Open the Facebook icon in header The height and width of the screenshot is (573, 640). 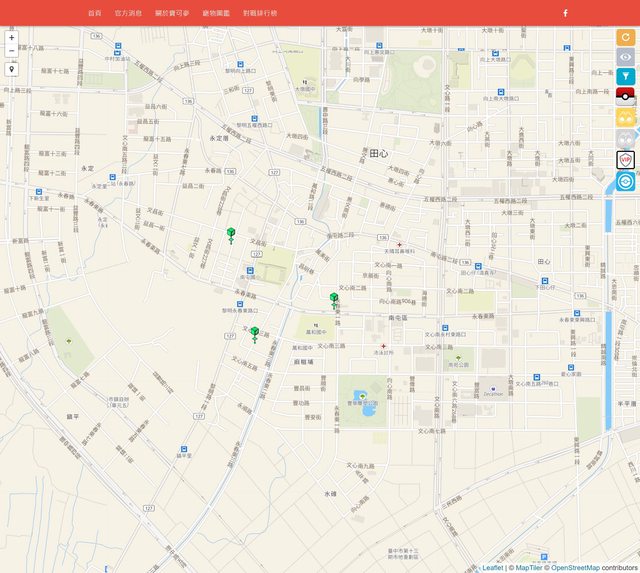[565, 13]
